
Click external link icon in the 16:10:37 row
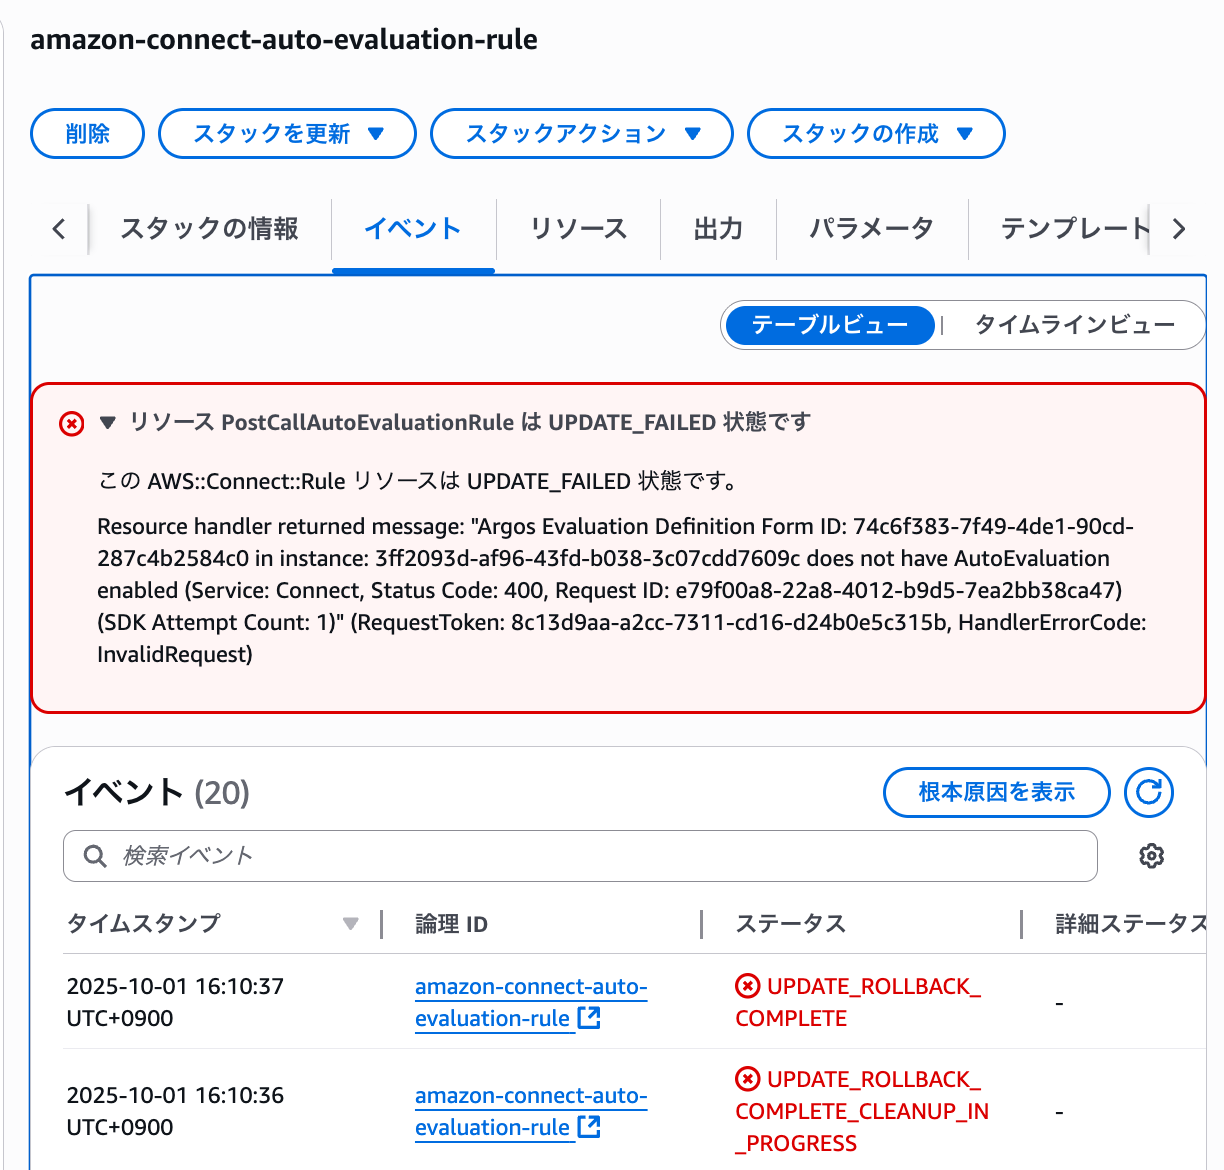[x=590, y=1018]
